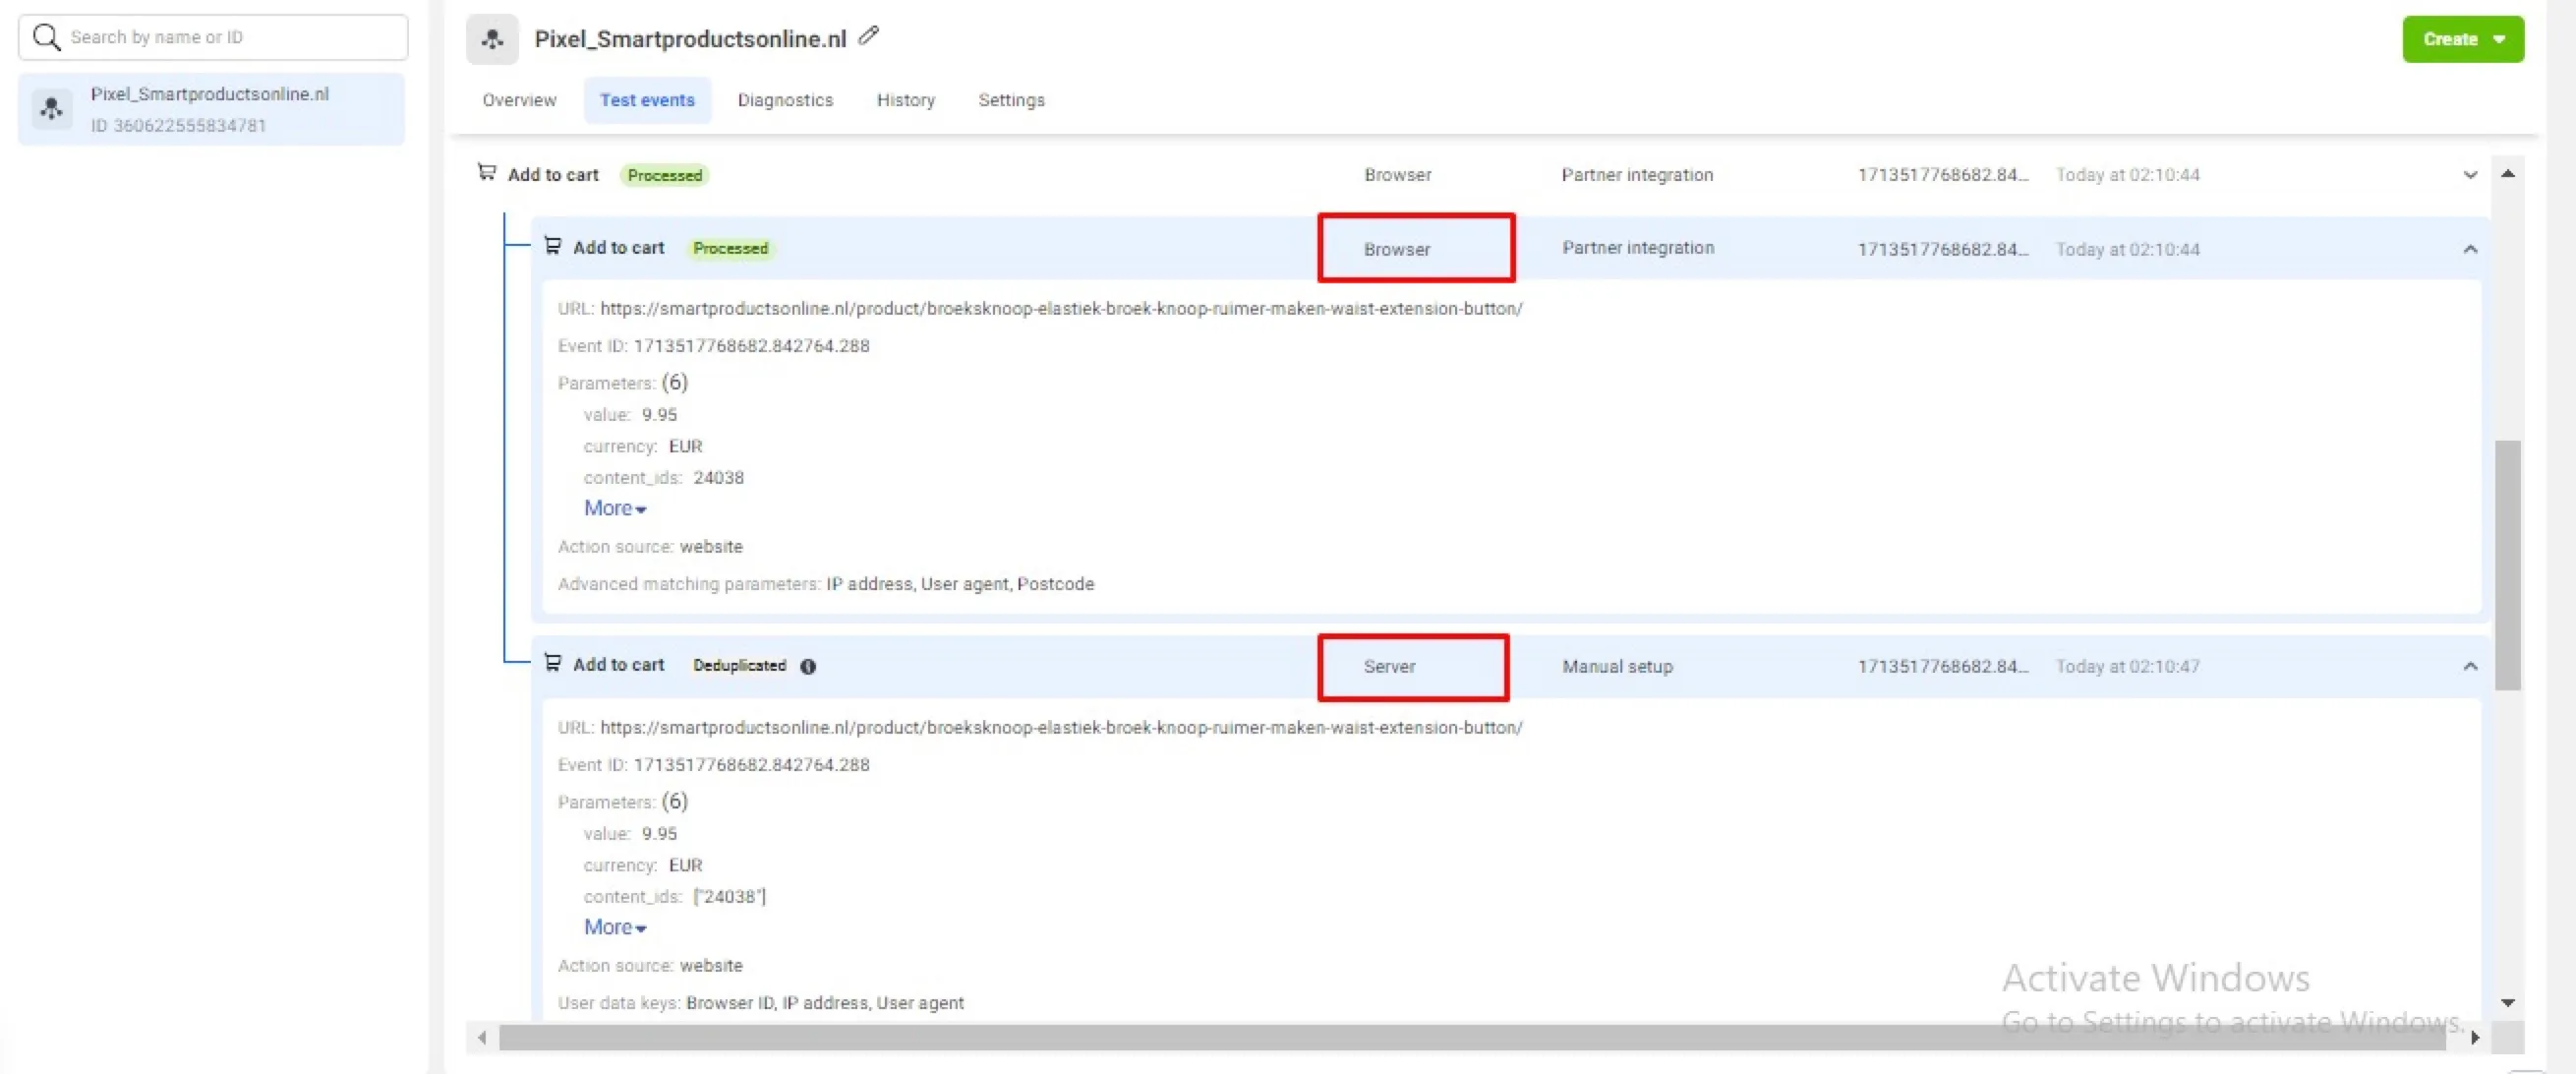This screenshot has height=1074, width=2576.
Task: Click the horizontal scrollbar thumb
Action: 1472,1037
